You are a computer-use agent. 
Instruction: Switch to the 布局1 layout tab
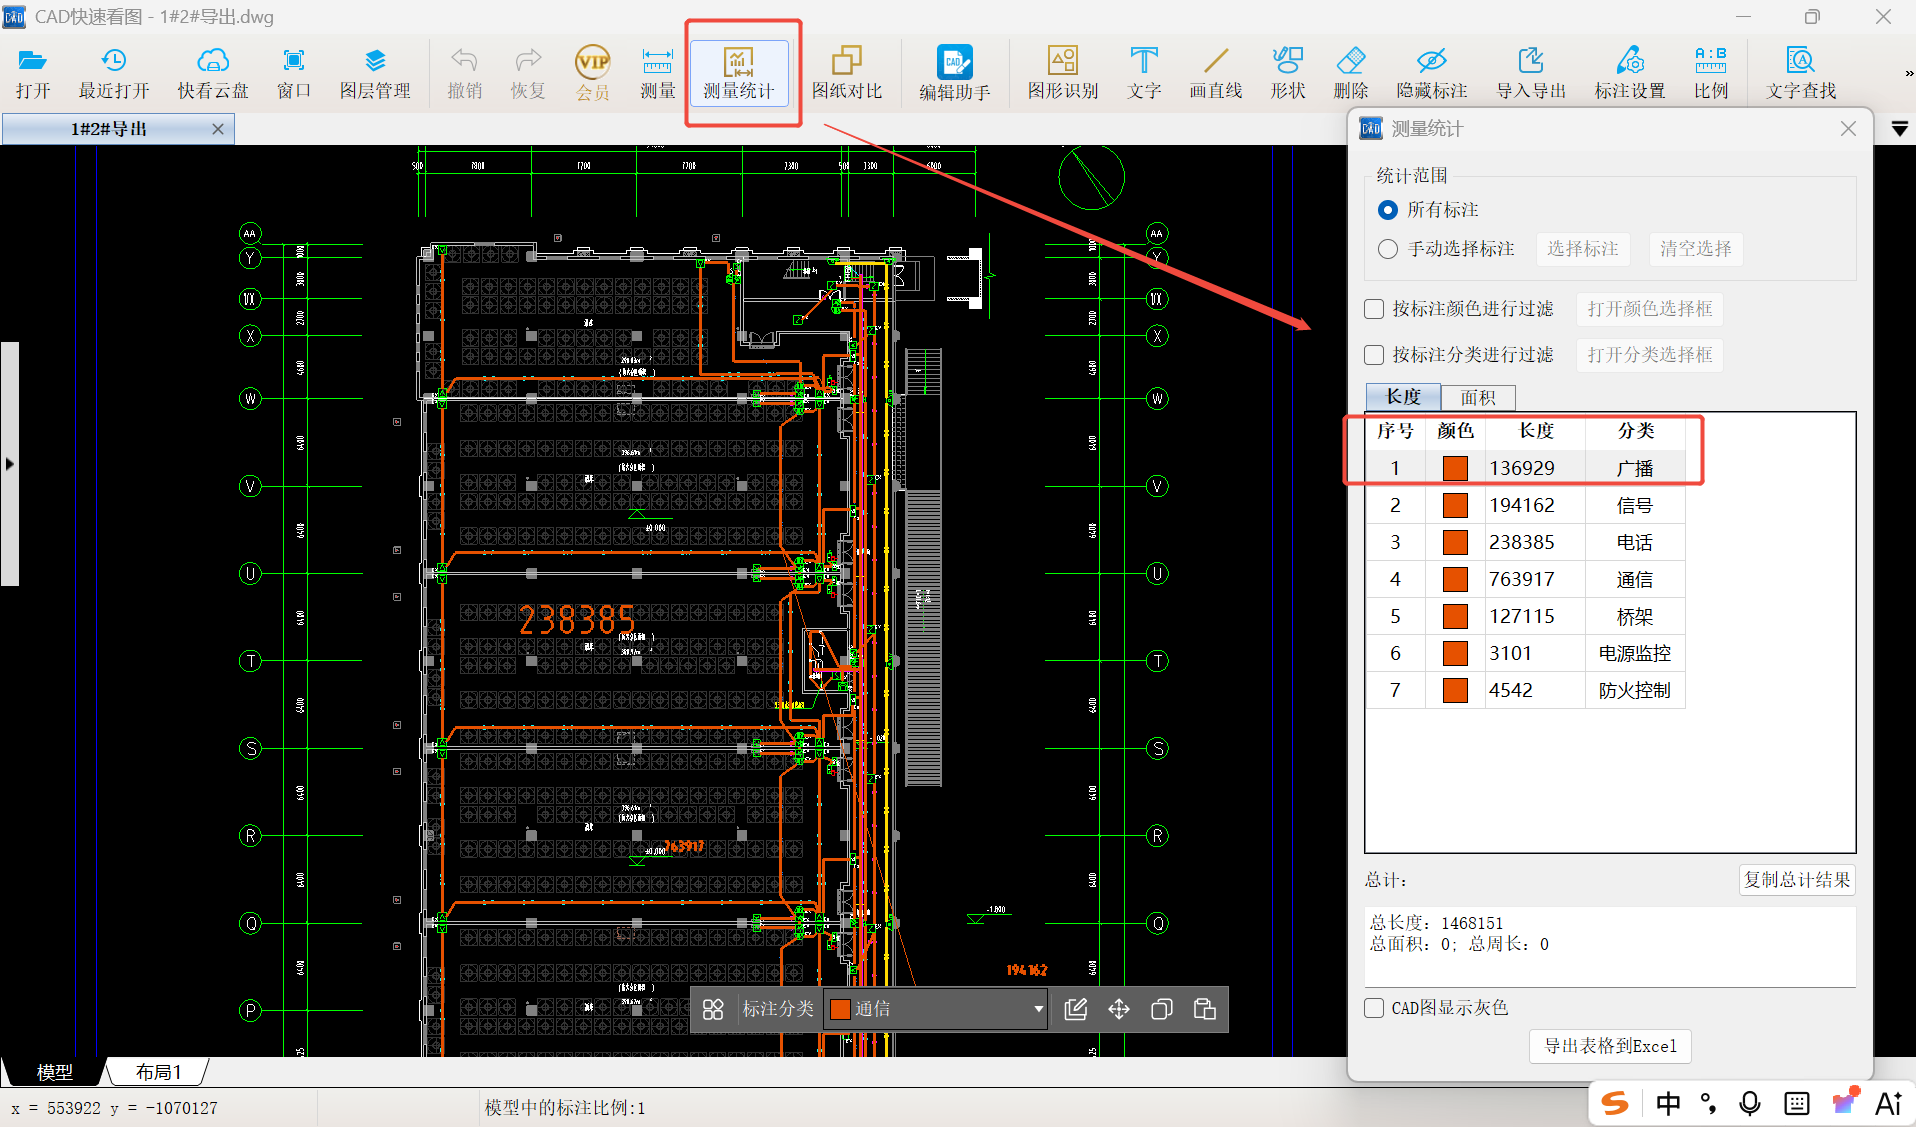[158, 1072]
